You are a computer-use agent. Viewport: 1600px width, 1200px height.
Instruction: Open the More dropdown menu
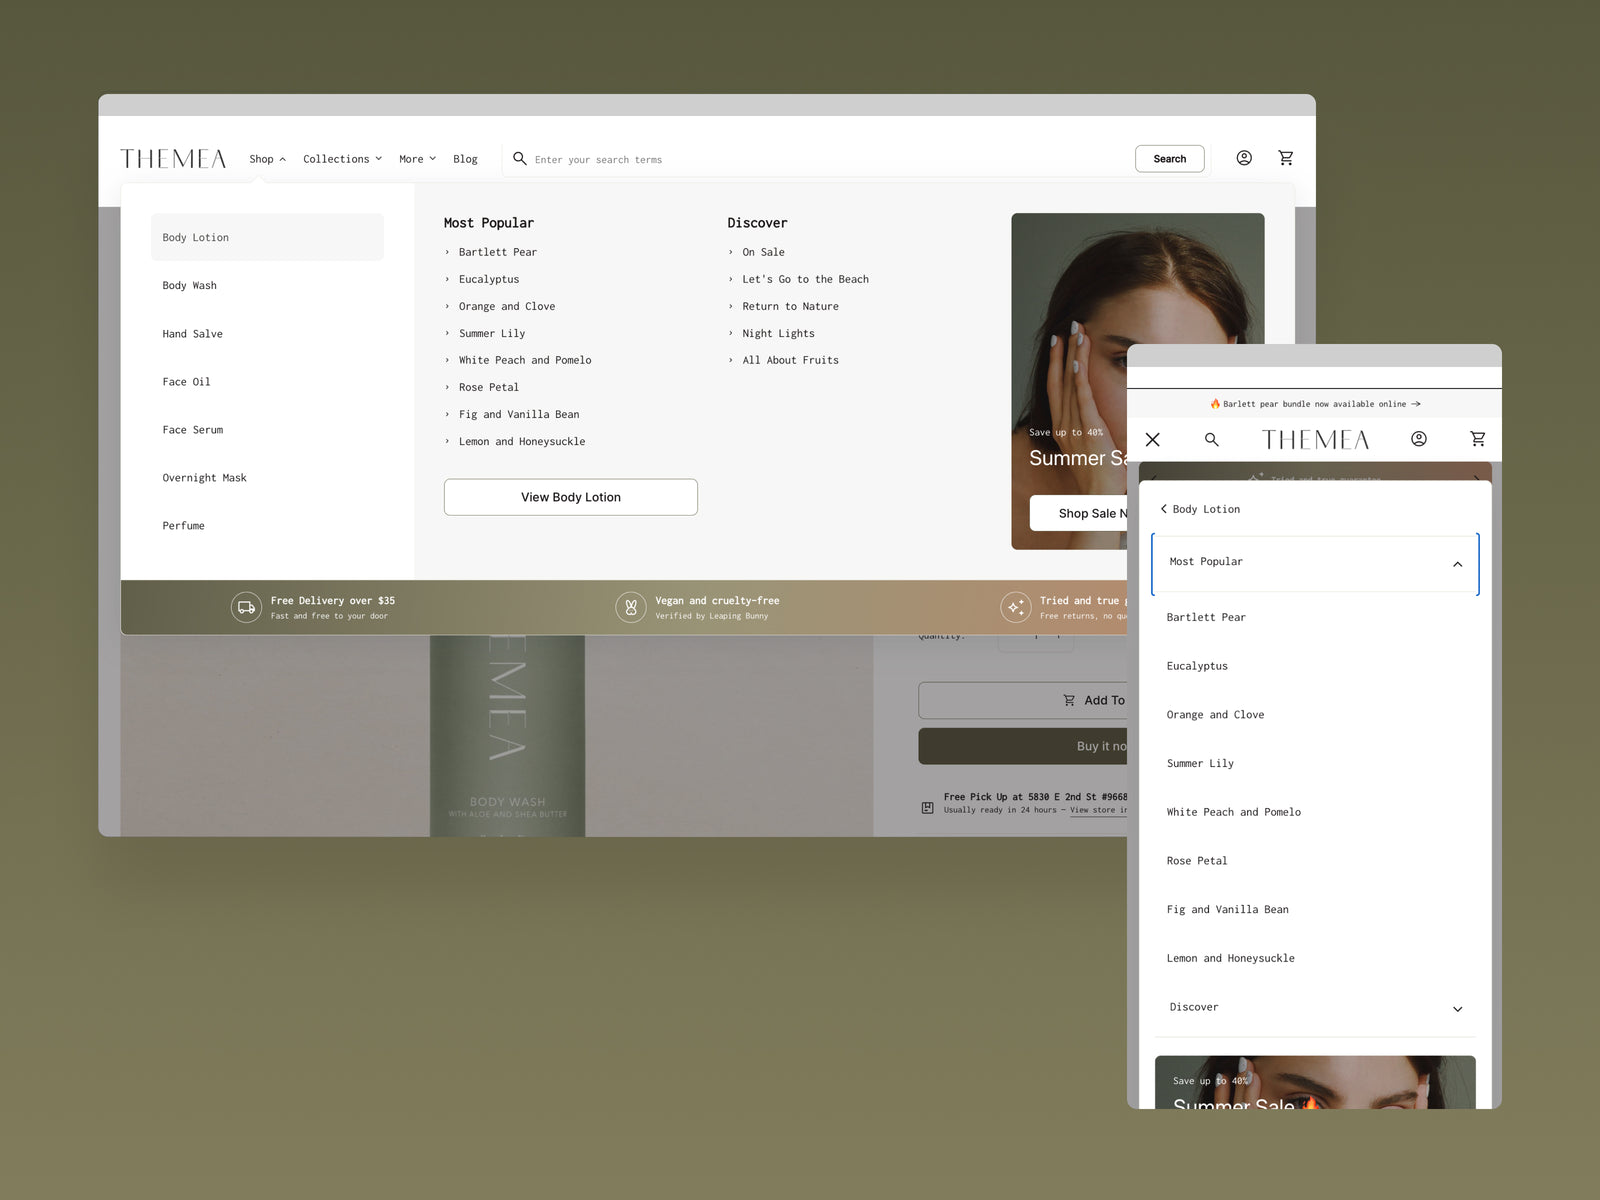[x=417, y=159]
